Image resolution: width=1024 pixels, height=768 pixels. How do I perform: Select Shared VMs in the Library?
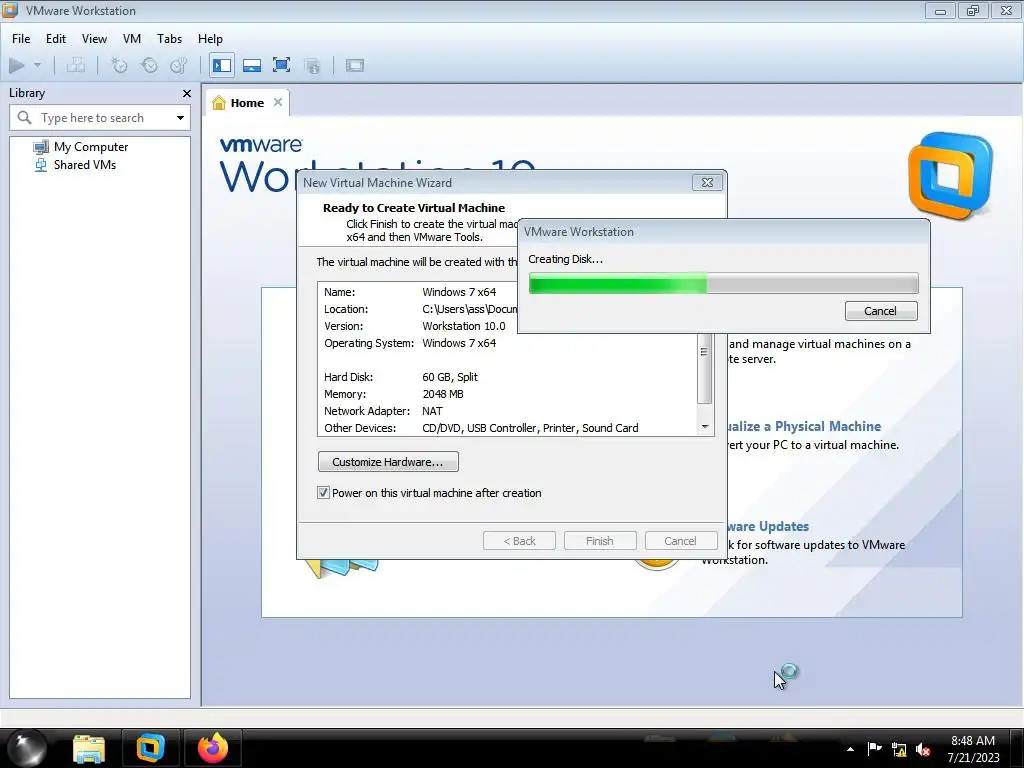click(84, 165)
